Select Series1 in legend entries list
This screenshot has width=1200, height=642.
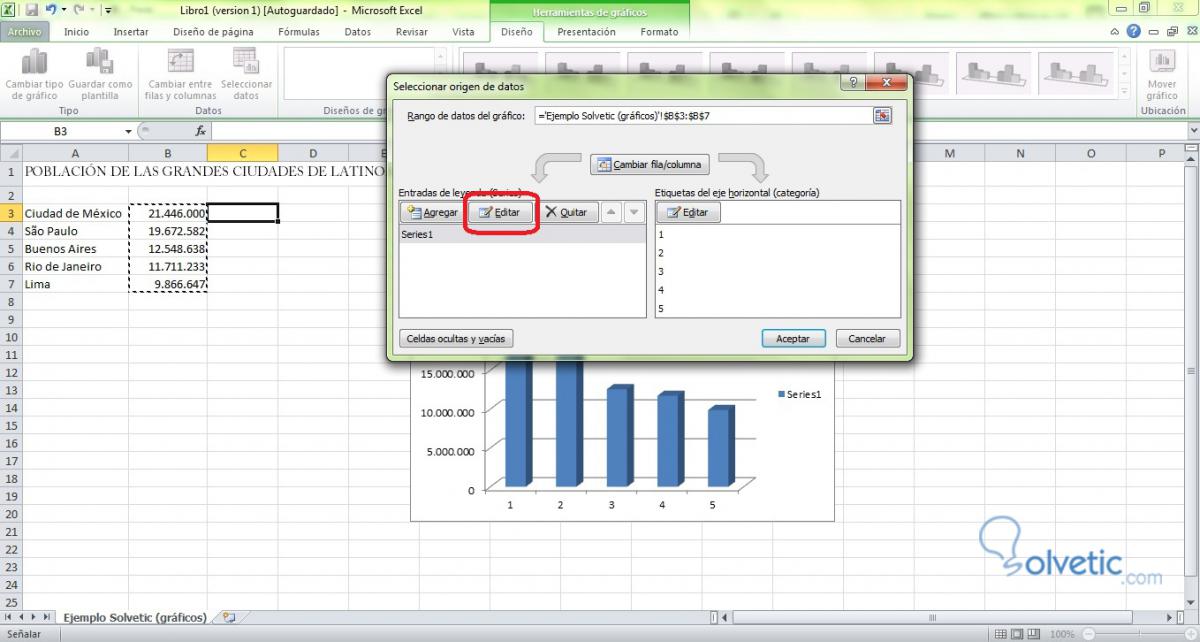coord(522,234)
